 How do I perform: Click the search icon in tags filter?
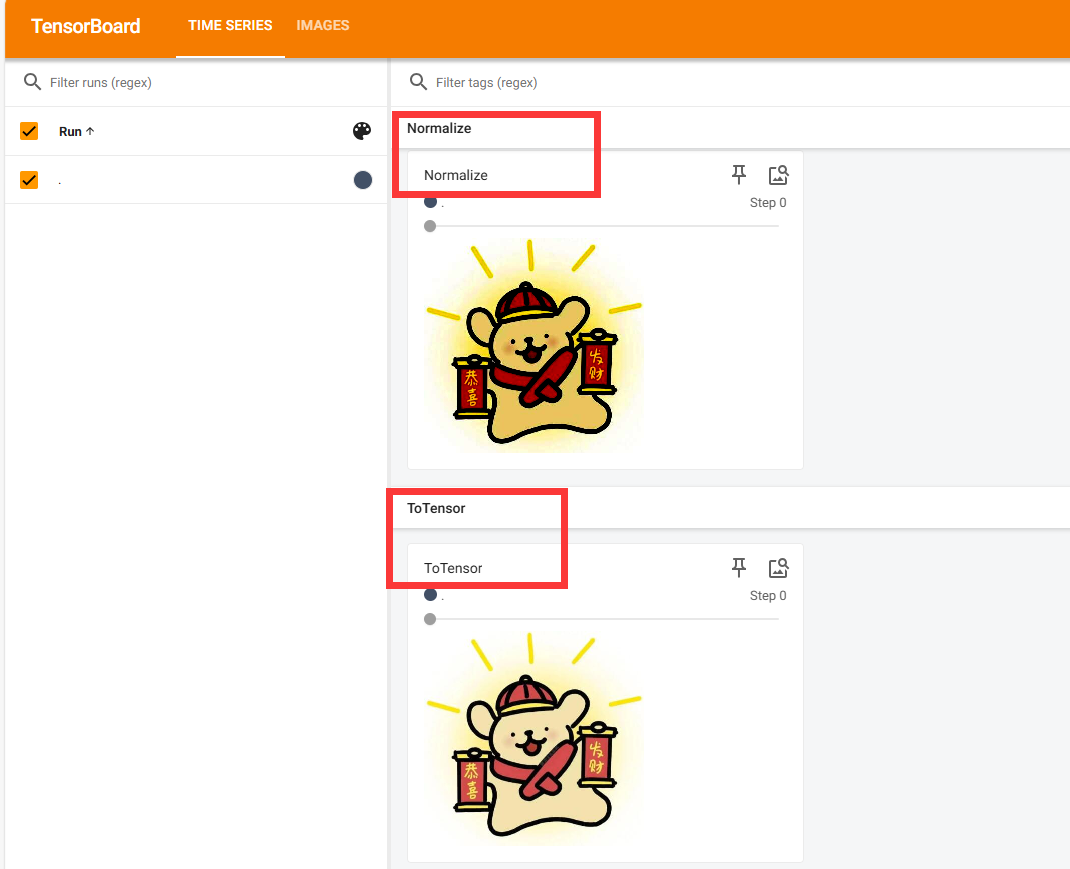coord(418,82)
